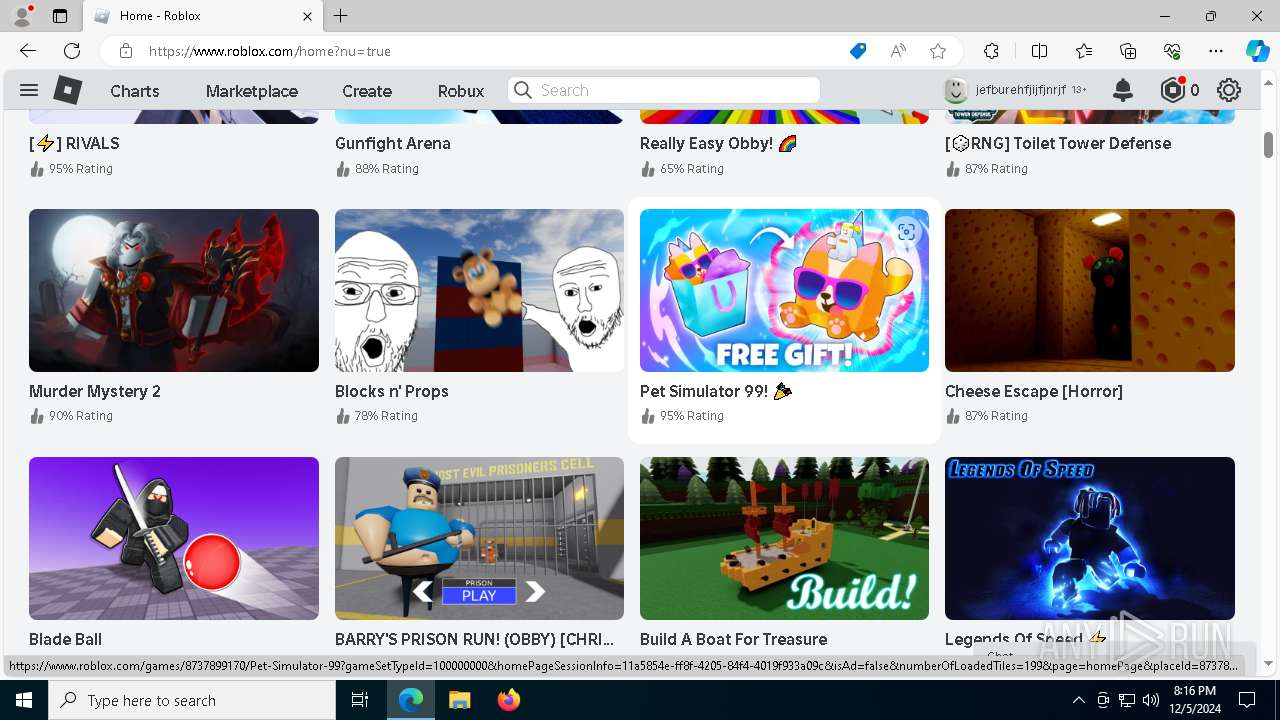This screenshot has width=1280, height=720.
Task: Click the username jefburehfjijfjnrjf
Action: [1021, 90]
